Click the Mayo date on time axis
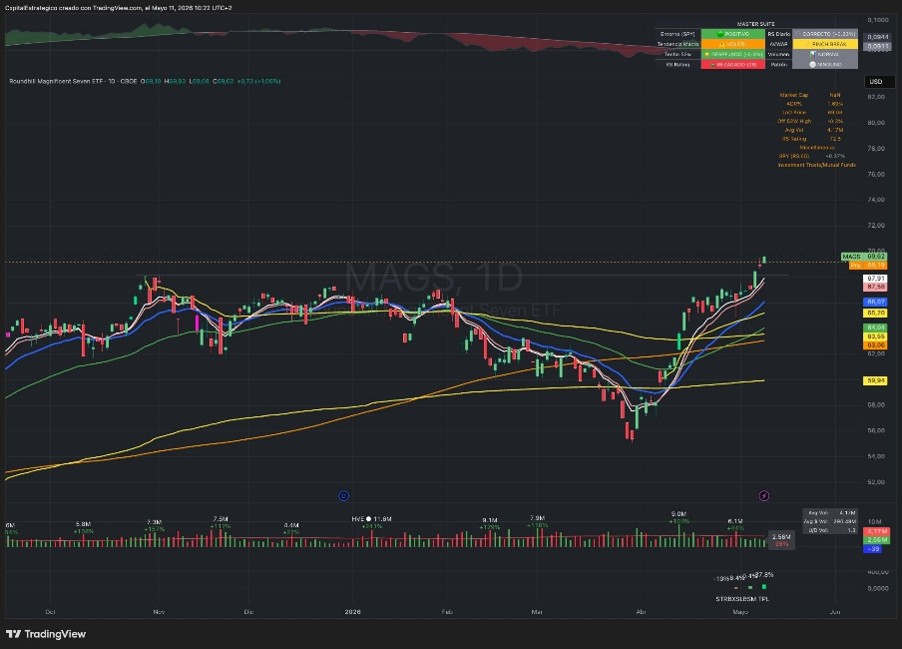 pos(740,612)
